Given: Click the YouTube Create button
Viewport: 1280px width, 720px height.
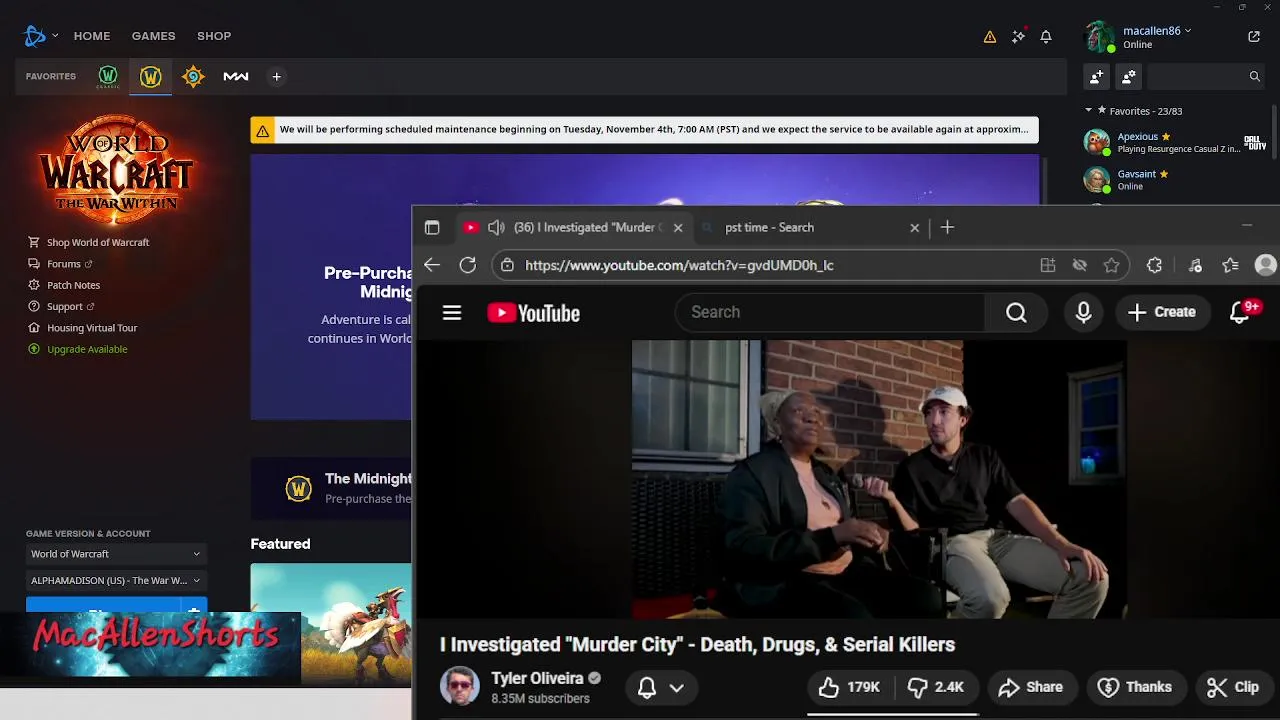Looking at the screenshot, I should (x=1162, y=313).
